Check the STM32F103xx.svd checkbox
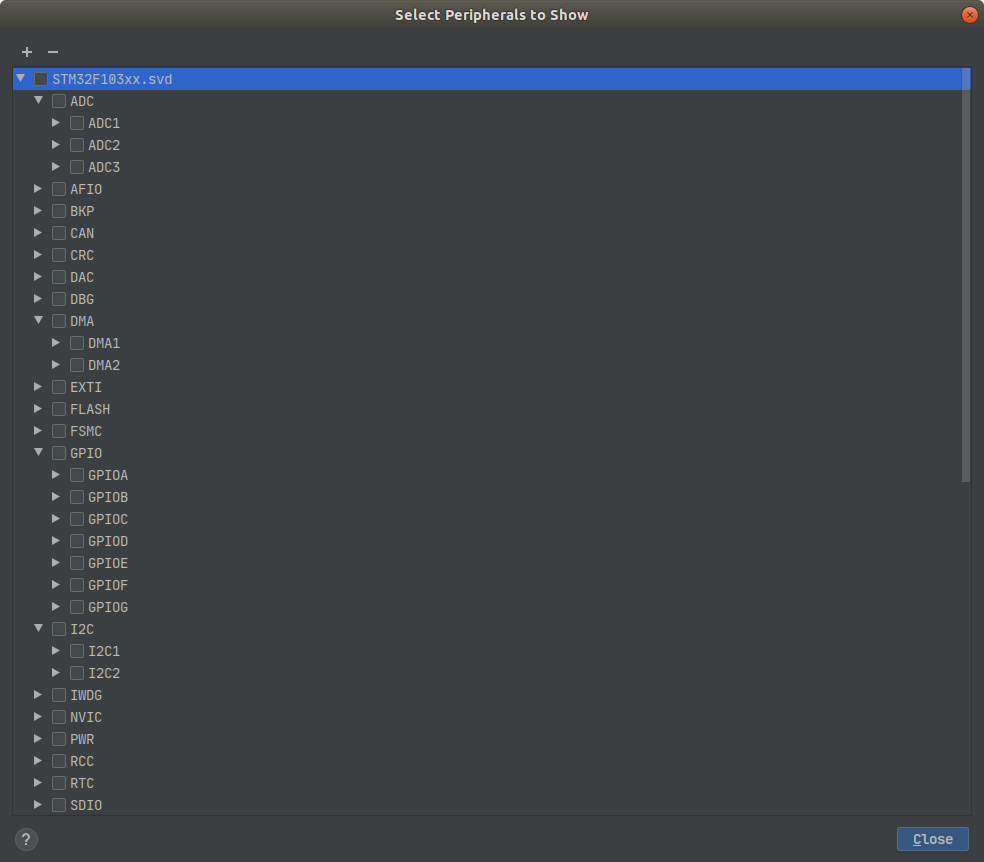 (x=41, y=79)
